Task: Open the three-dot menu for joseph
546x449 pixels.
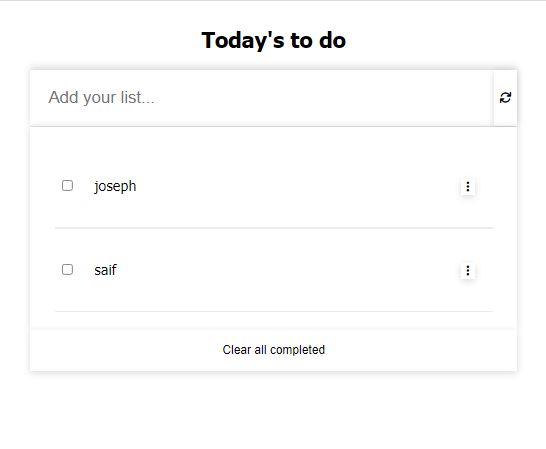Action: 468,187
